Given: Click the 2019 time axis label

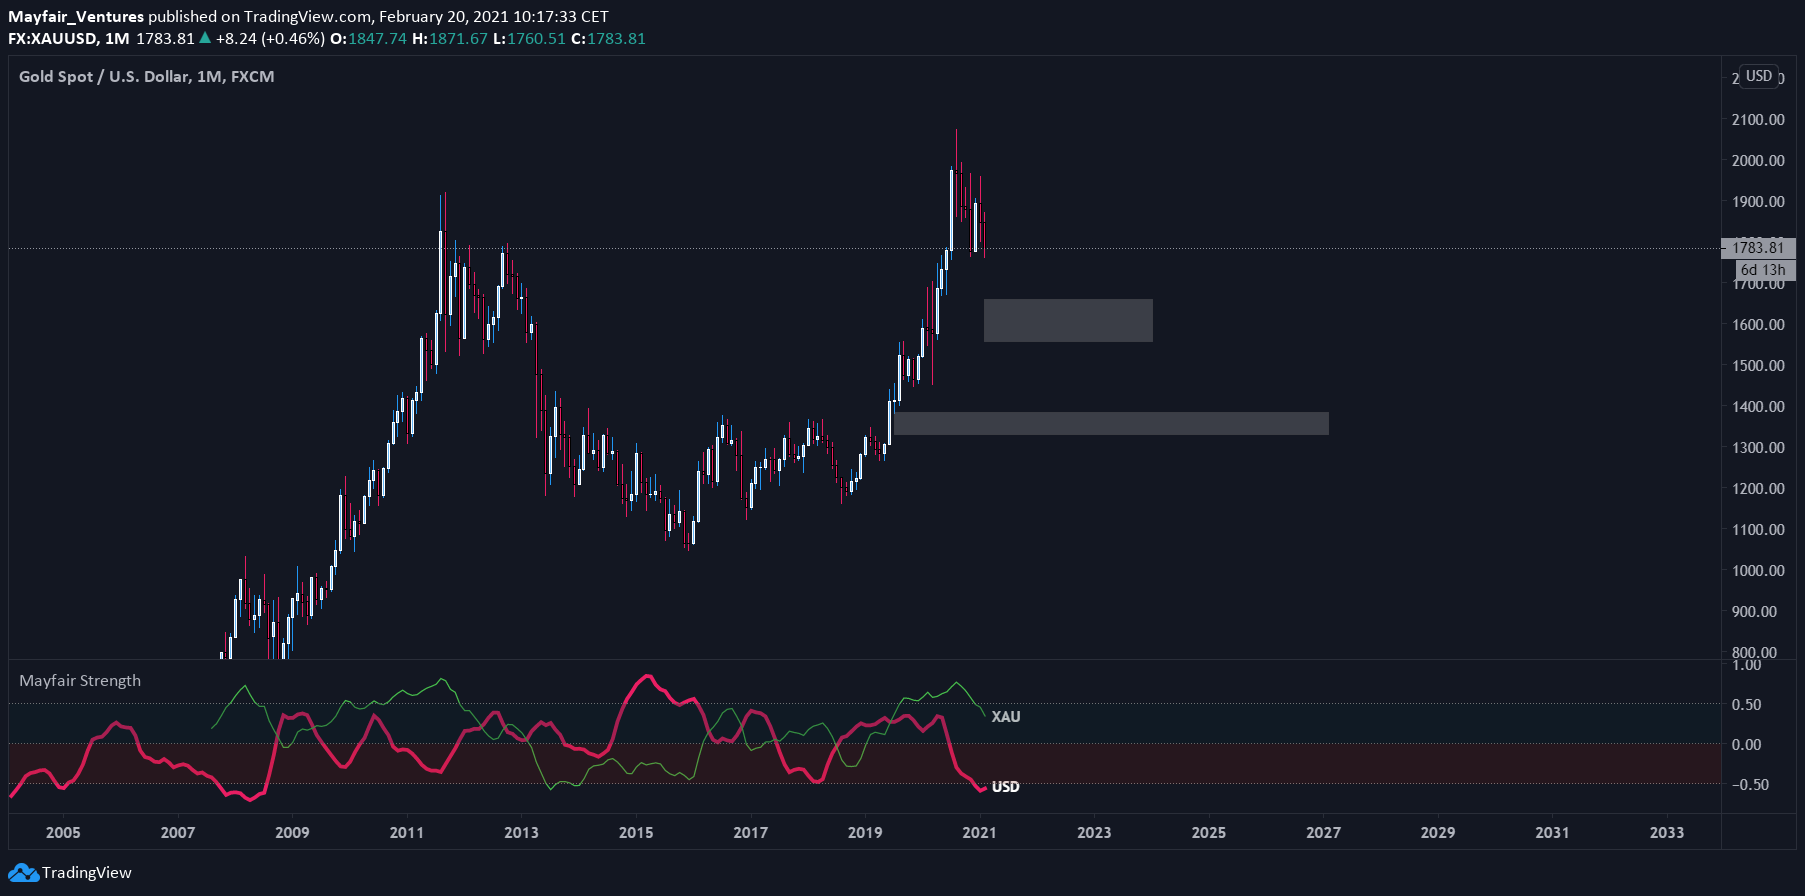Looking at the screenshot, I should (865, 833).
